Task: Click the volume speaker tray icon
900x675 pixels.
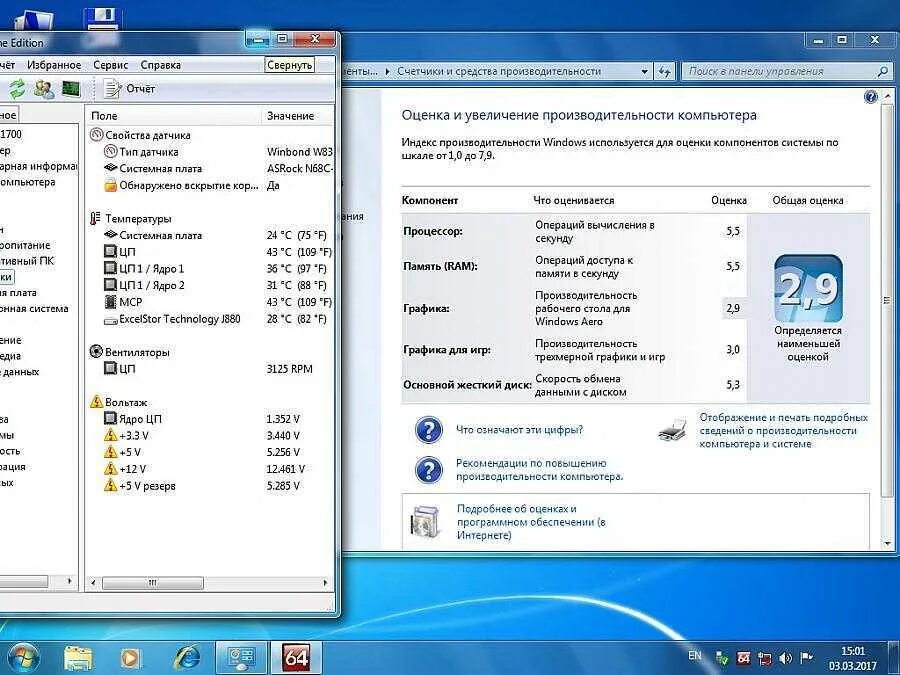Action: [x=785, y=658]
